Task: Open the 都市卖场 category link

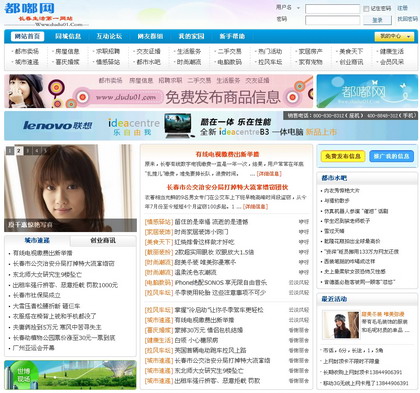Action: pos(27,51)
